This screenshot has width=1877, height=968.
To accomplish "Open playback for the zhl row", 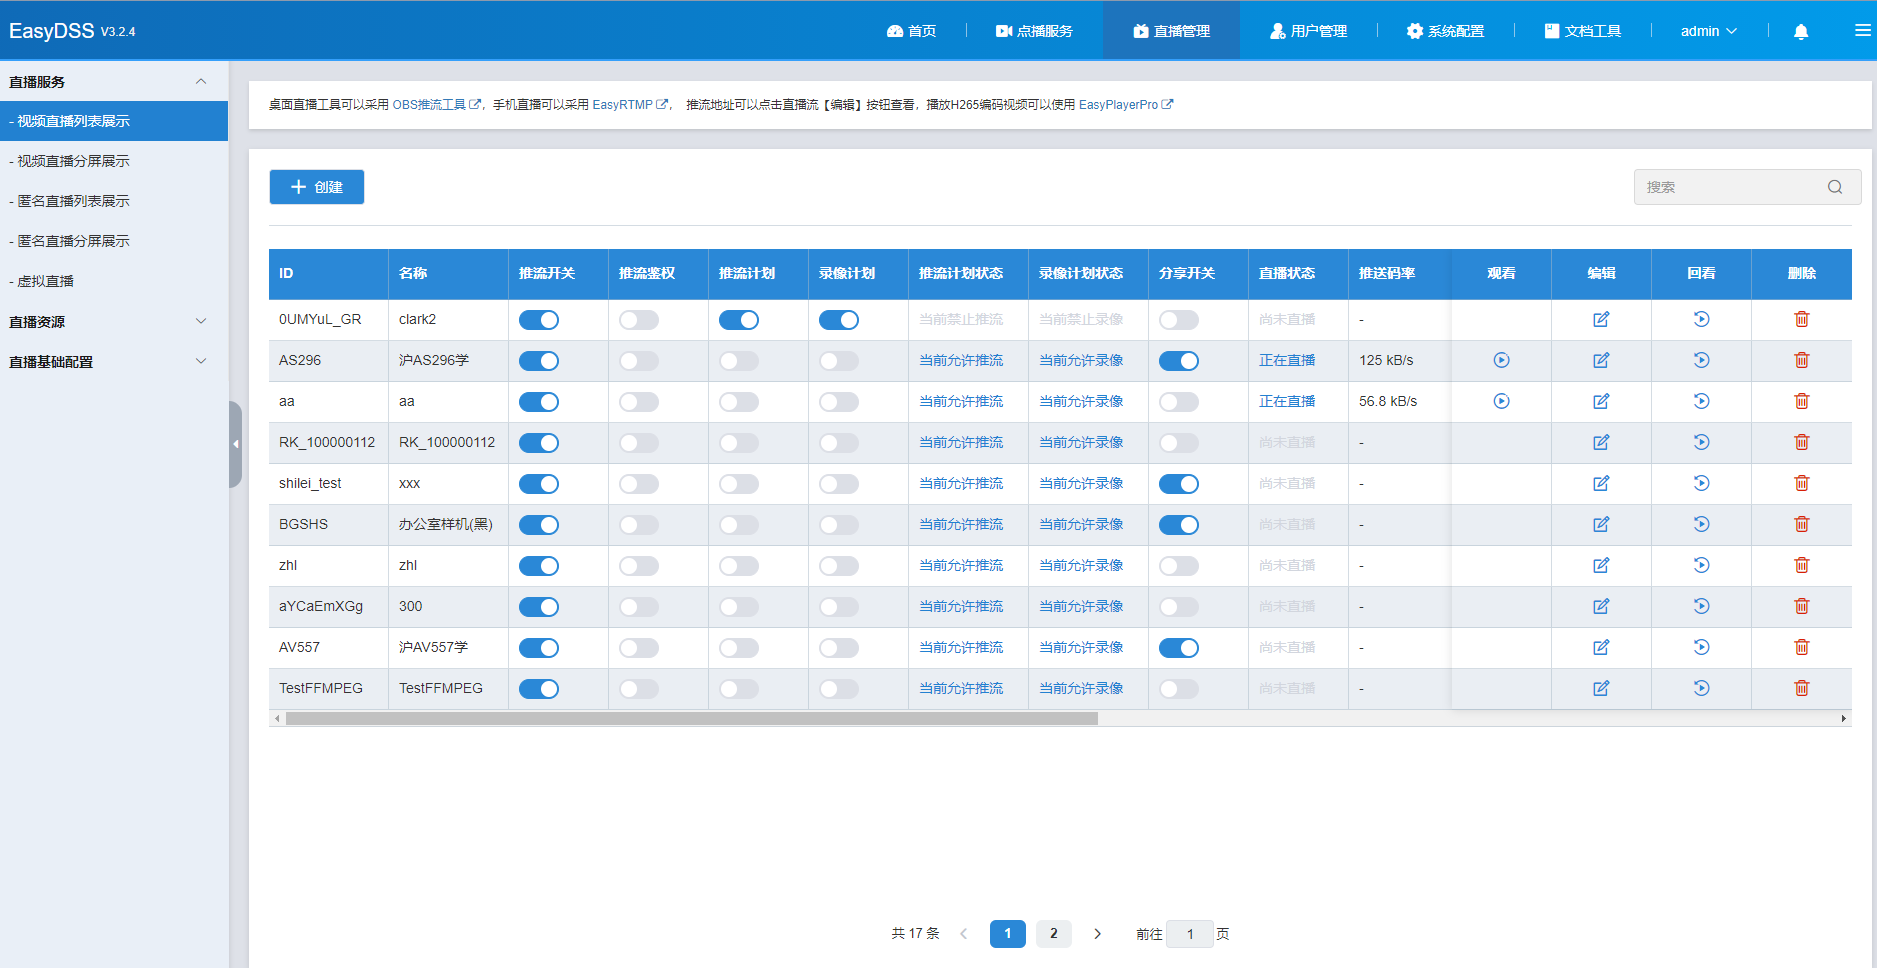I will click(x=1701, y=565).
